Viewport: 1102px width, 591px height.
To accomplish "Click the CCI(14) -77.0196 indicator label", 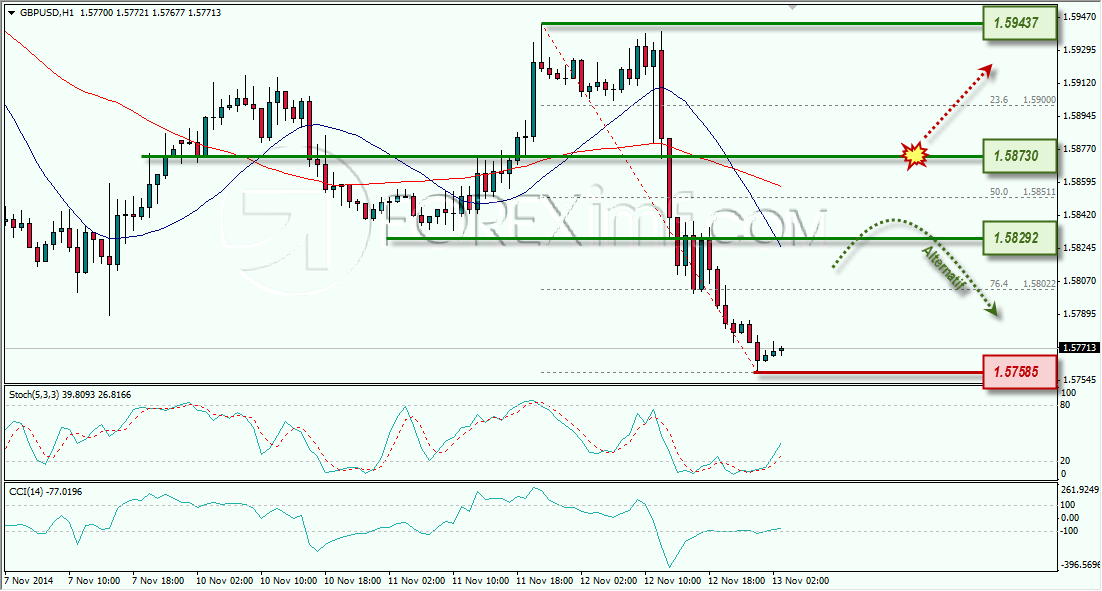I will pos(46,492).
